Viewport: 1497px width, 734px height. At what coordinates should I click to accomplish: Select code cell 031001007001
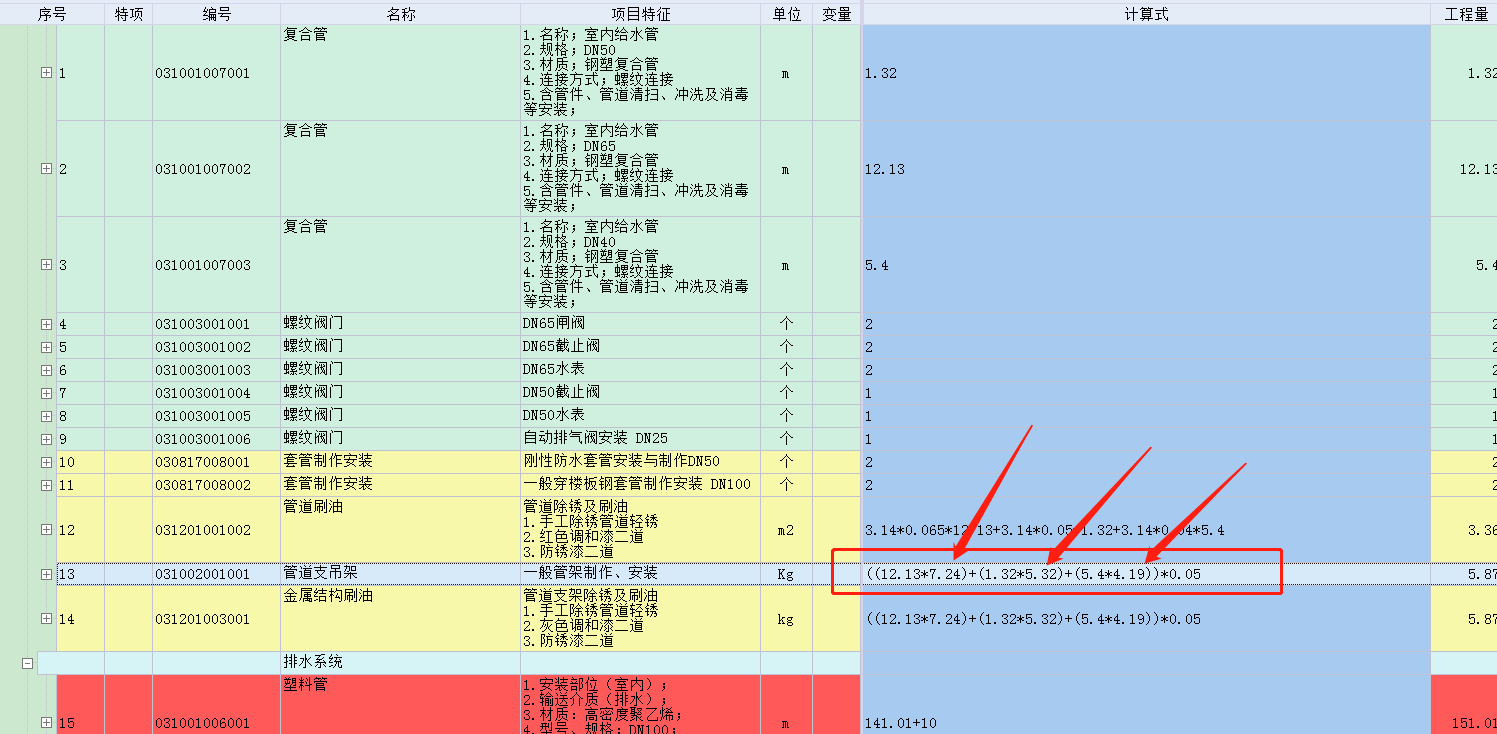216,73
